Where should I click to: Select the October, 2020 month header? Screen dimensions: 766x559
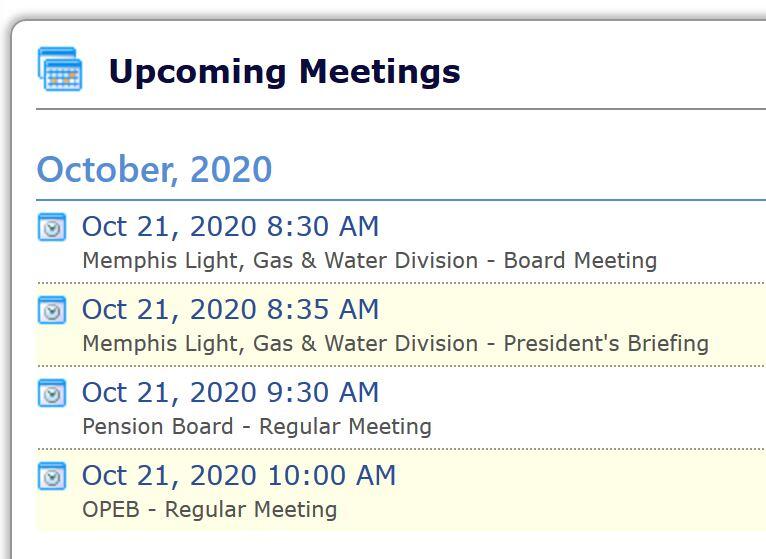[x=154, y=170]
